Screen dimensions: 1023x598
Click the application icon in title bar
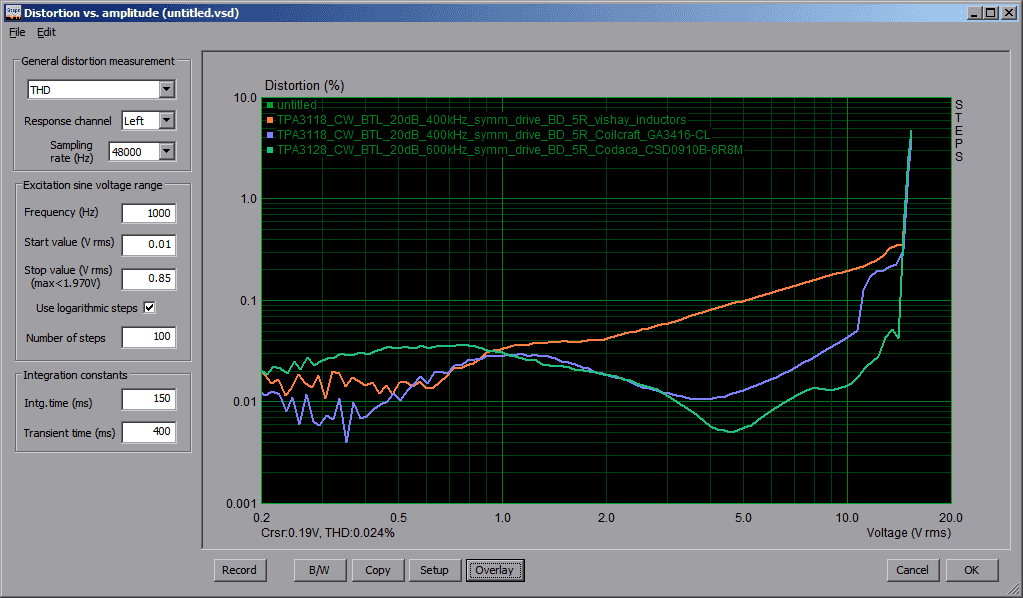(x=11, y=13)
